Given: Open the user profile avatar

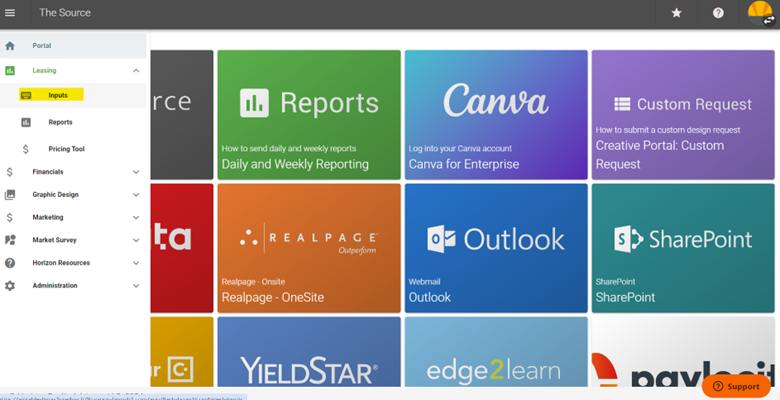Looking at the screenshot, I should 761,13.
